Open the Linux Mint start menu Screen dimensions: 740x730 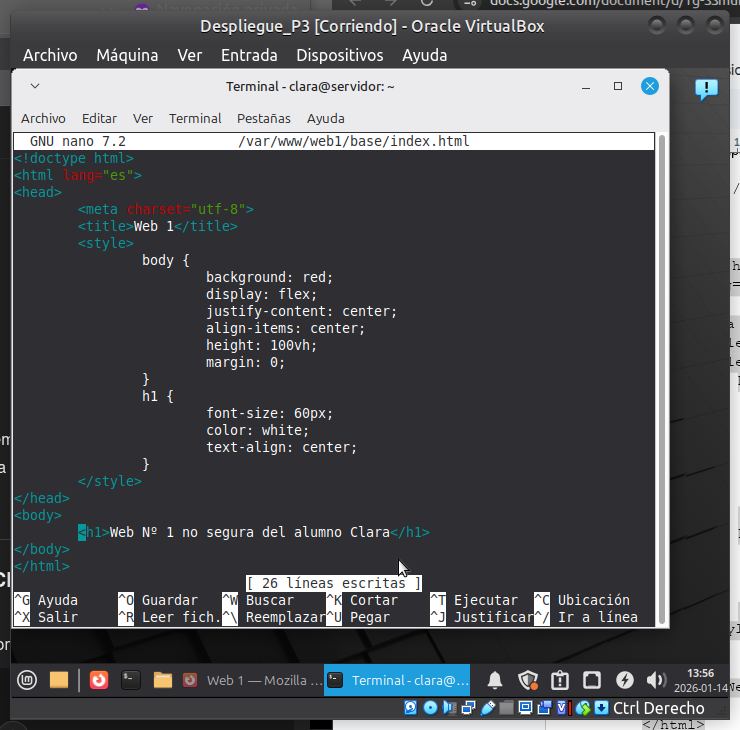(26, 681)
